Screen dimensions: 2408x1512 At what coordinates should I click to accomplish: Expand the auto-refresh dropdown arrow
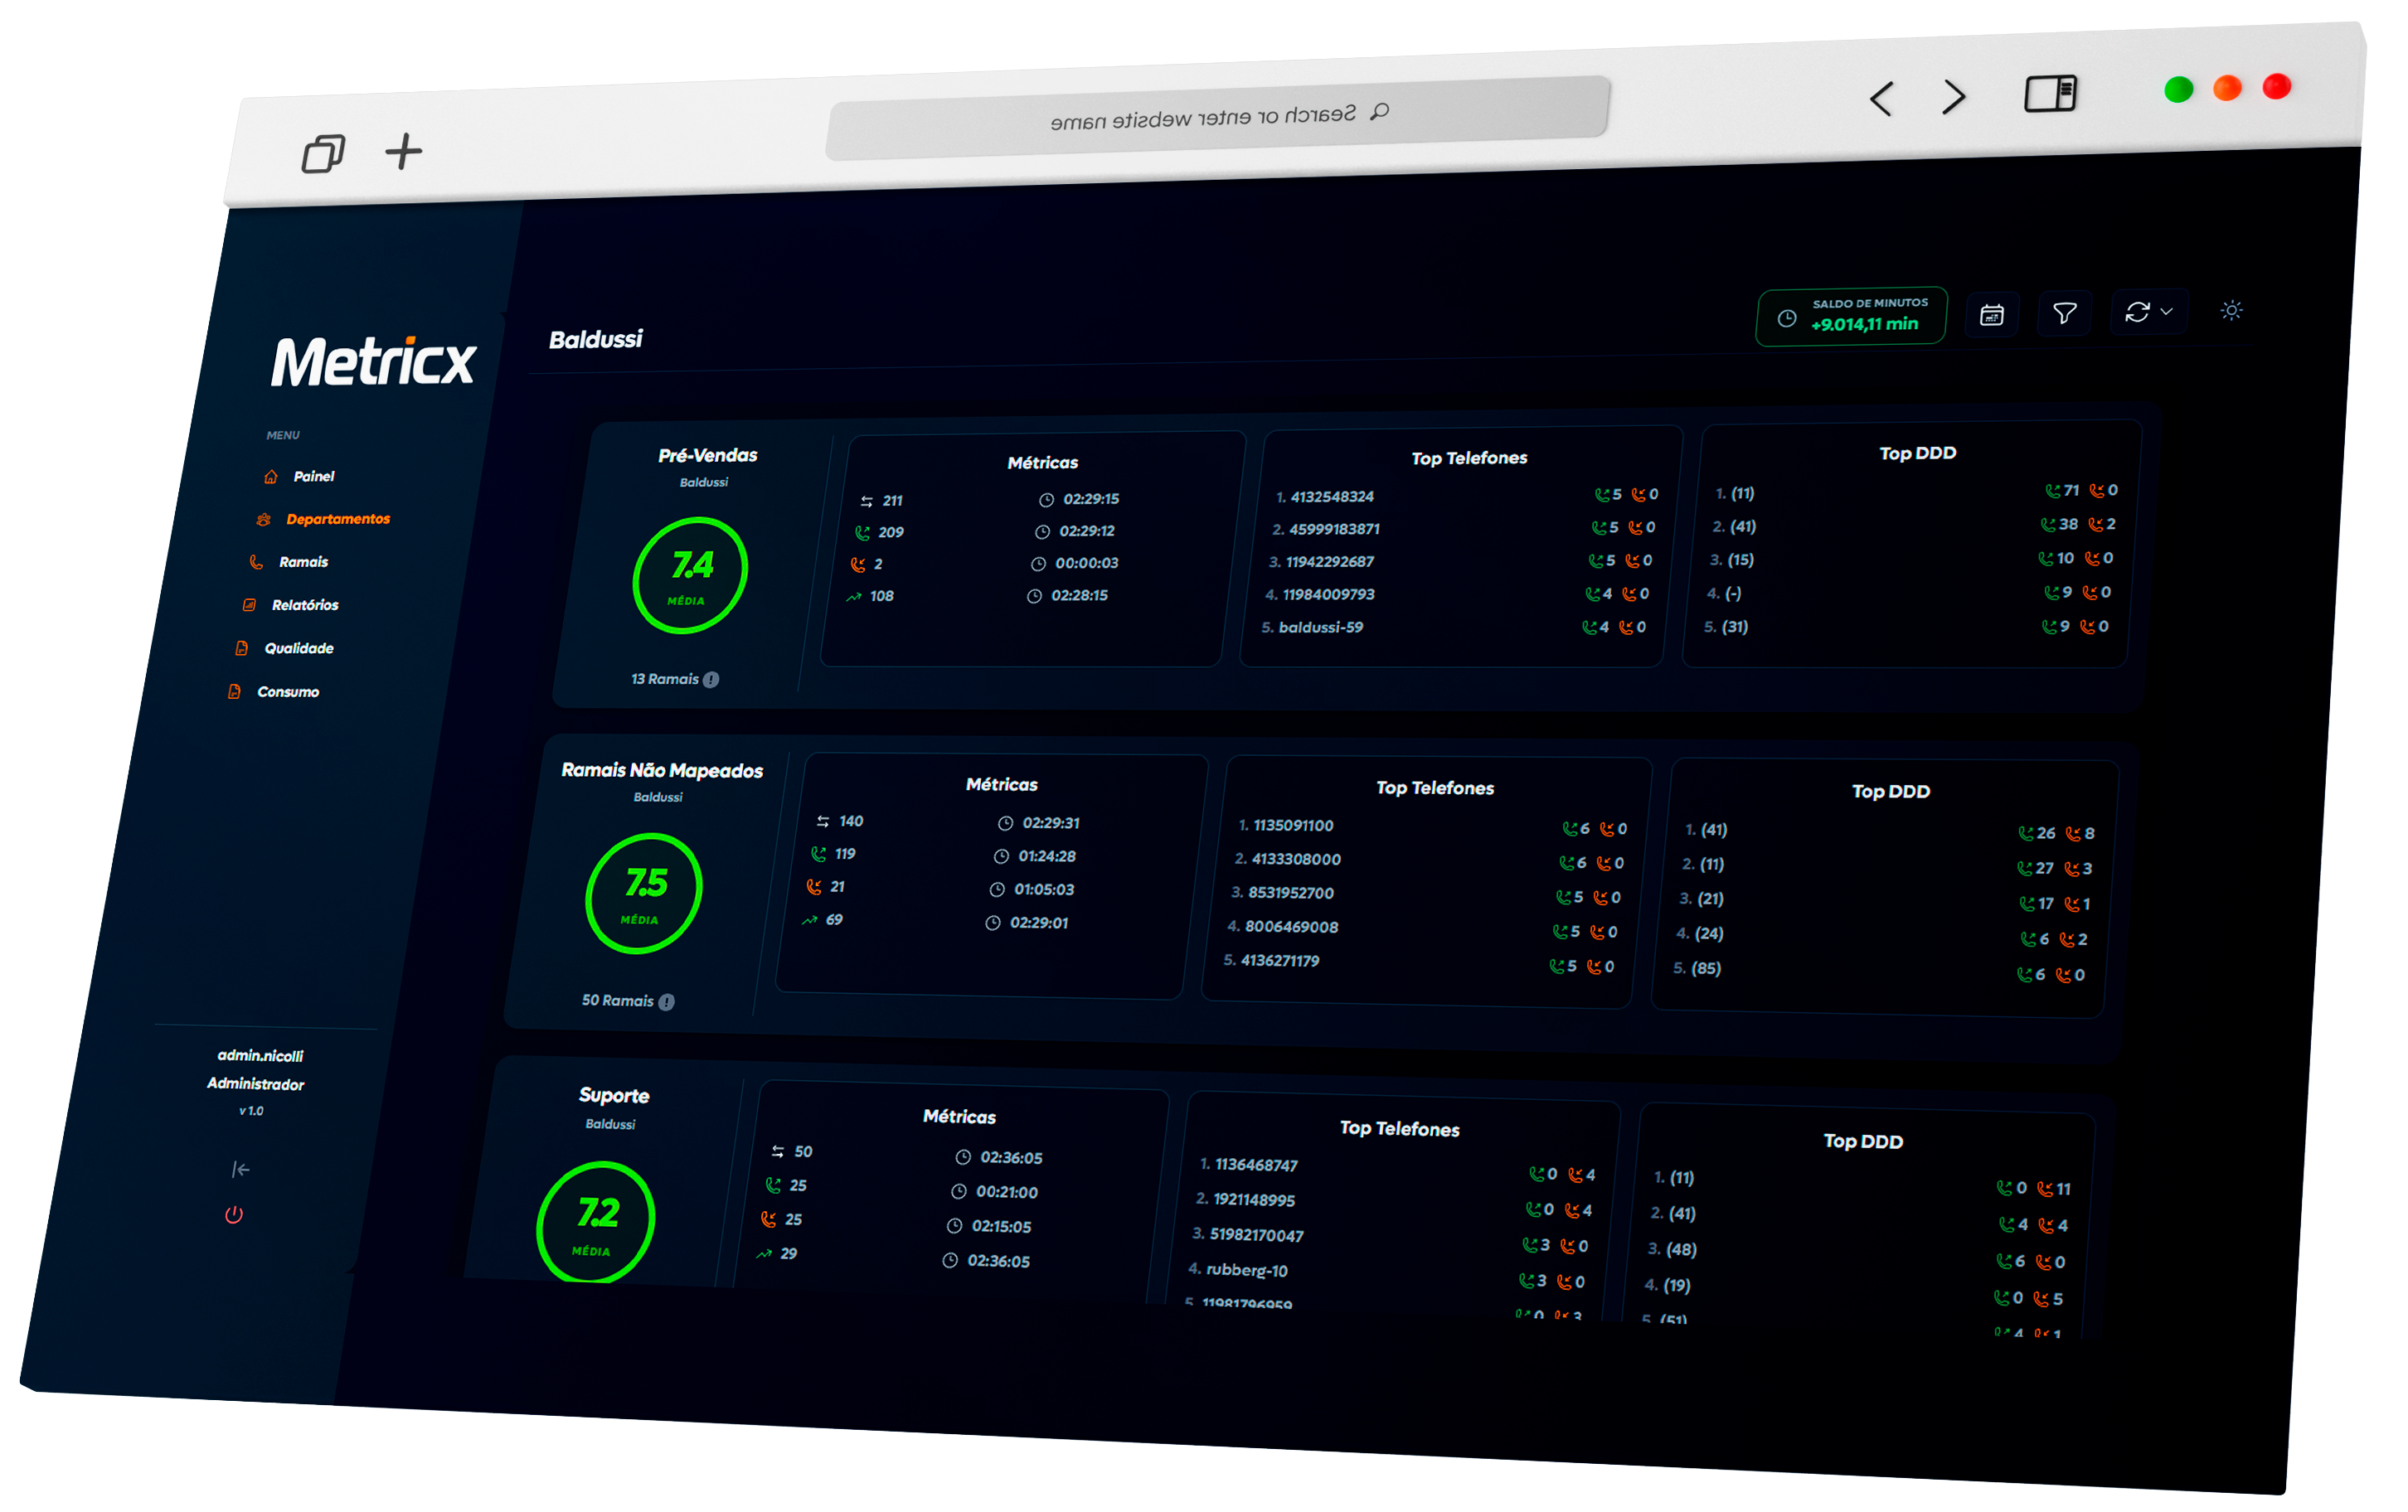pos(2166,312)
